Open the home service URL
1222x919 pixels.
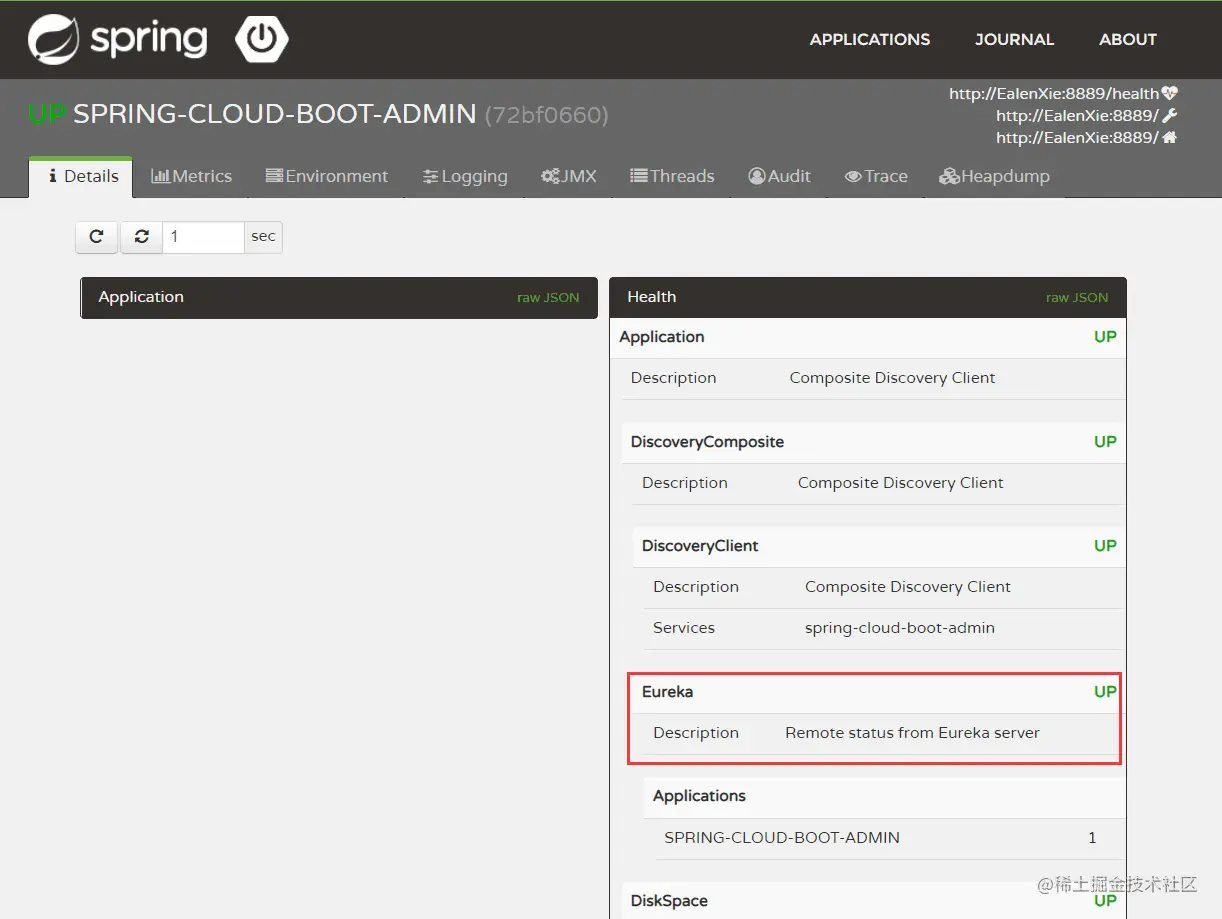tap(1077, 138)
